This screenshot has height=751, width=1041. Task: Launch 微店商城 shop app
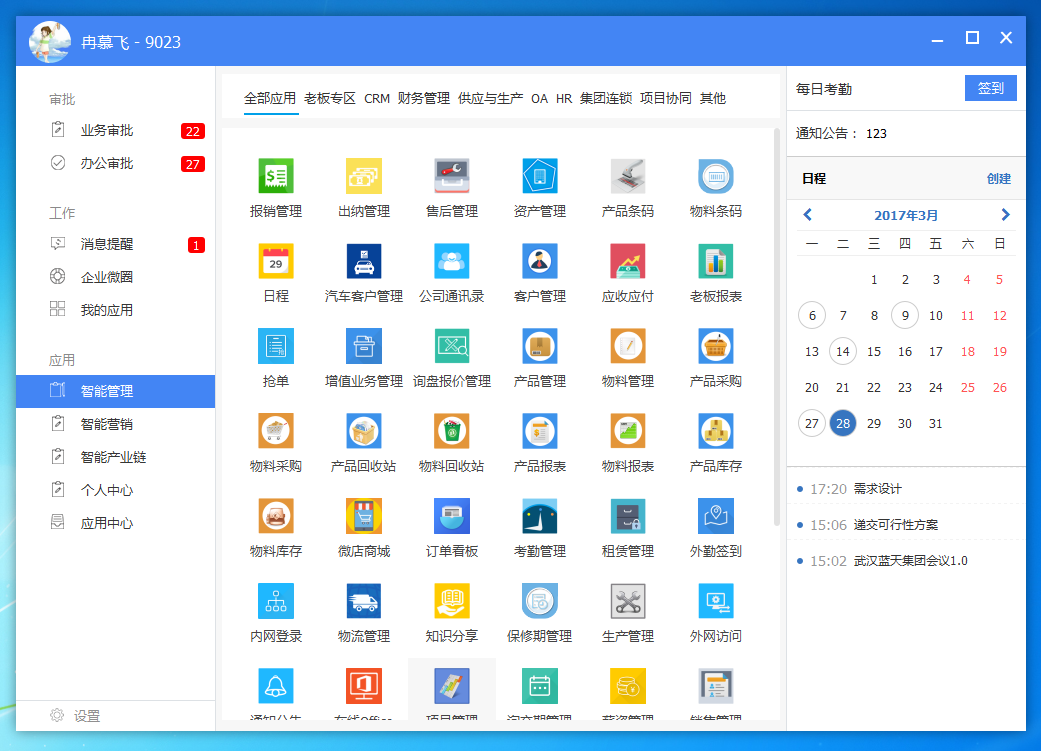[x=364, y=517]
